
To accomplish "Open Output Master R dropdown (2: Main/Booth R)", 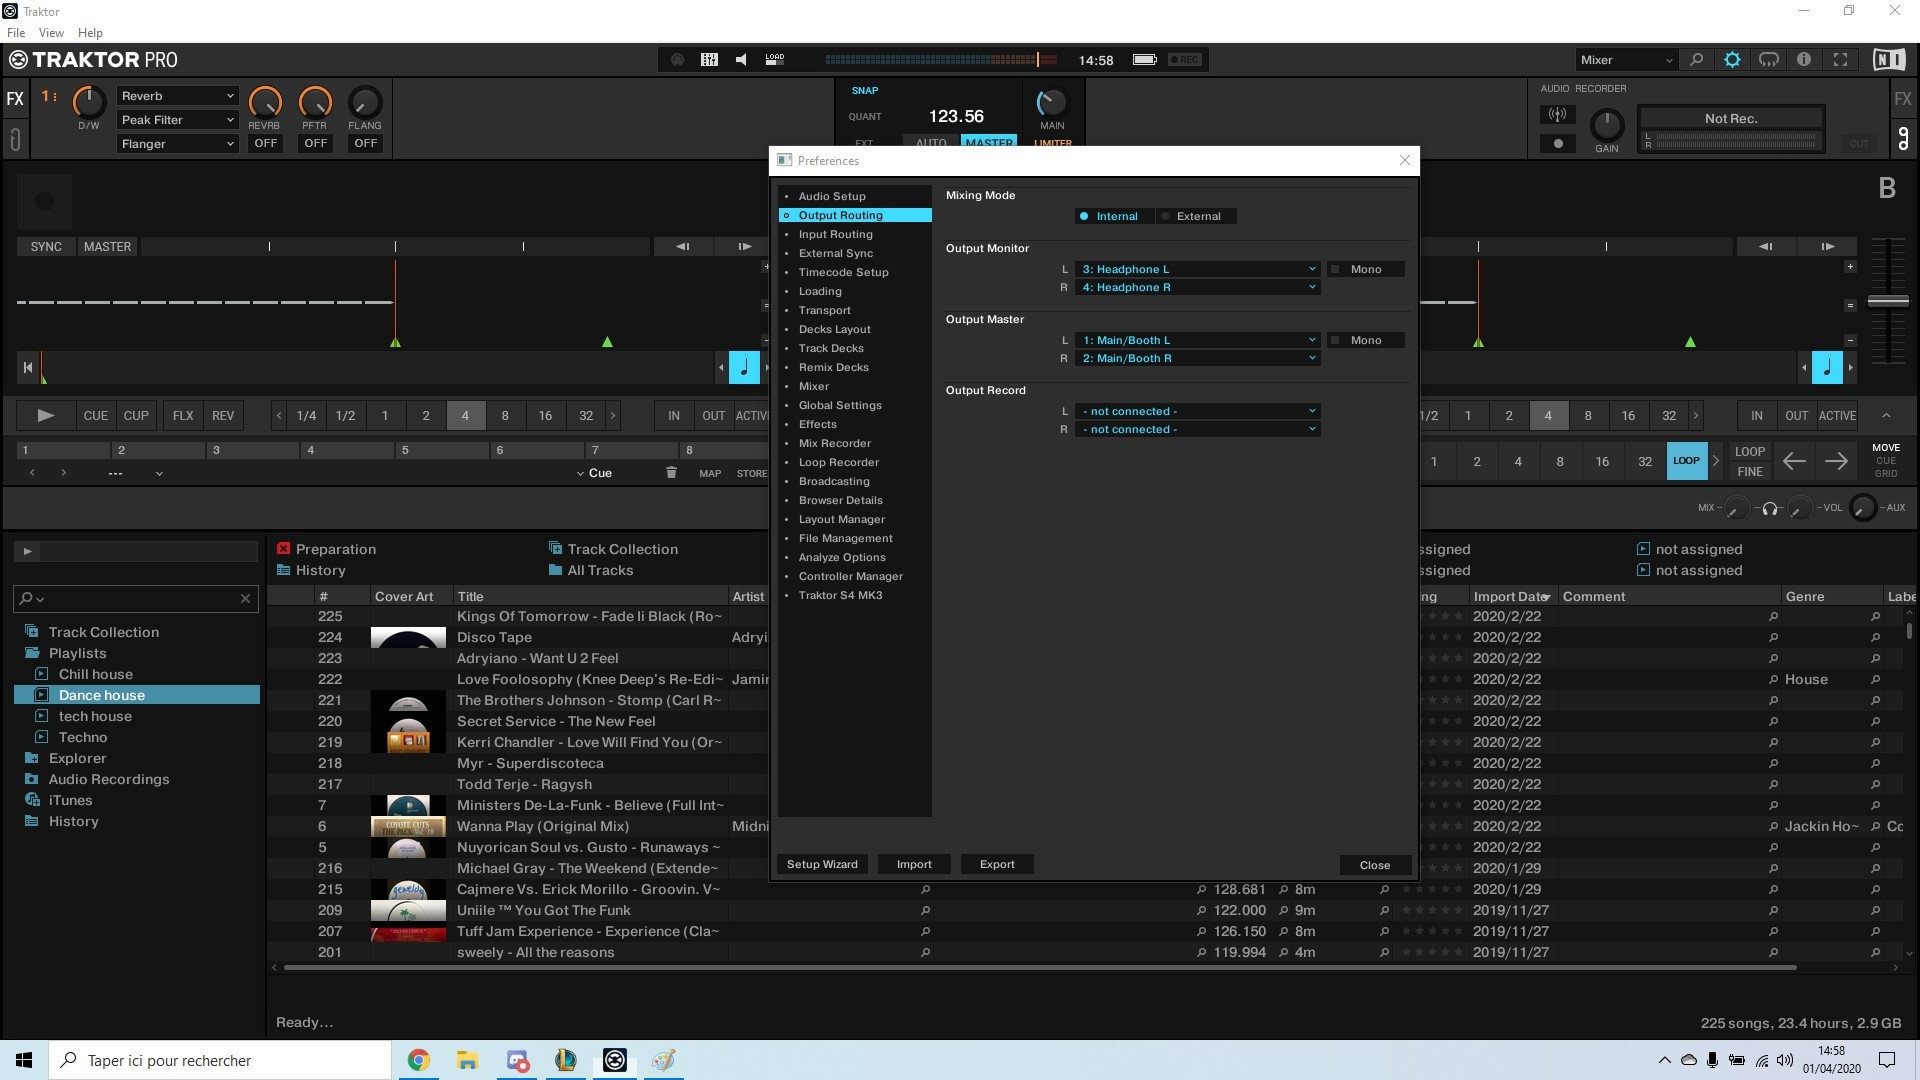I will pos(1198,358).
